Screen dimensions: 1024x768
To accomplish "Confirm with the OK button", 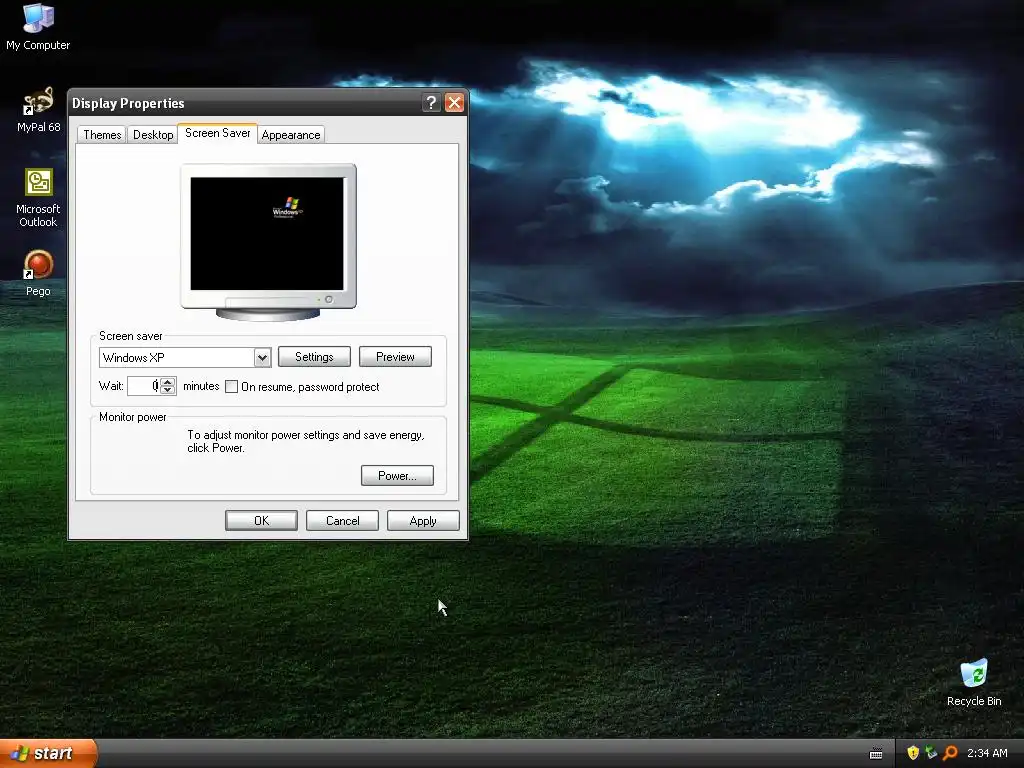I will point(261,520).
